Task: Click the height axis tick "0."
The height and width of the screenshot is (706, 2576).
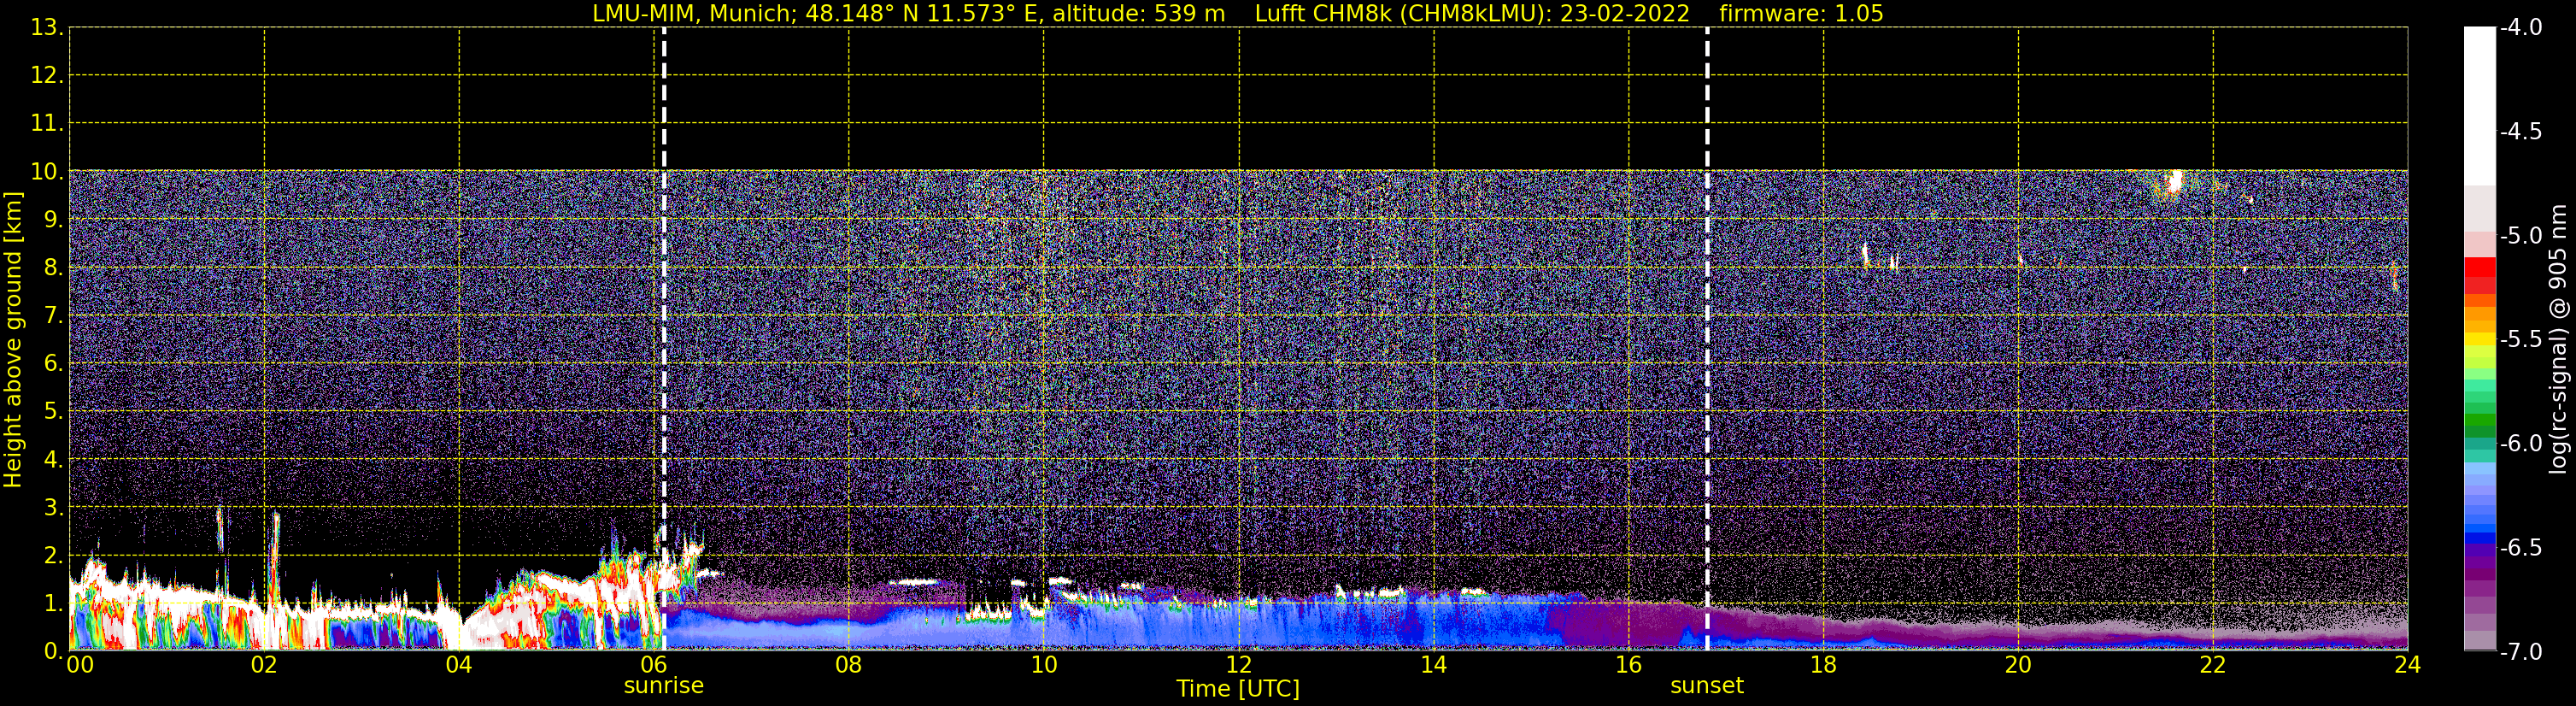Action: pos(54,651)
